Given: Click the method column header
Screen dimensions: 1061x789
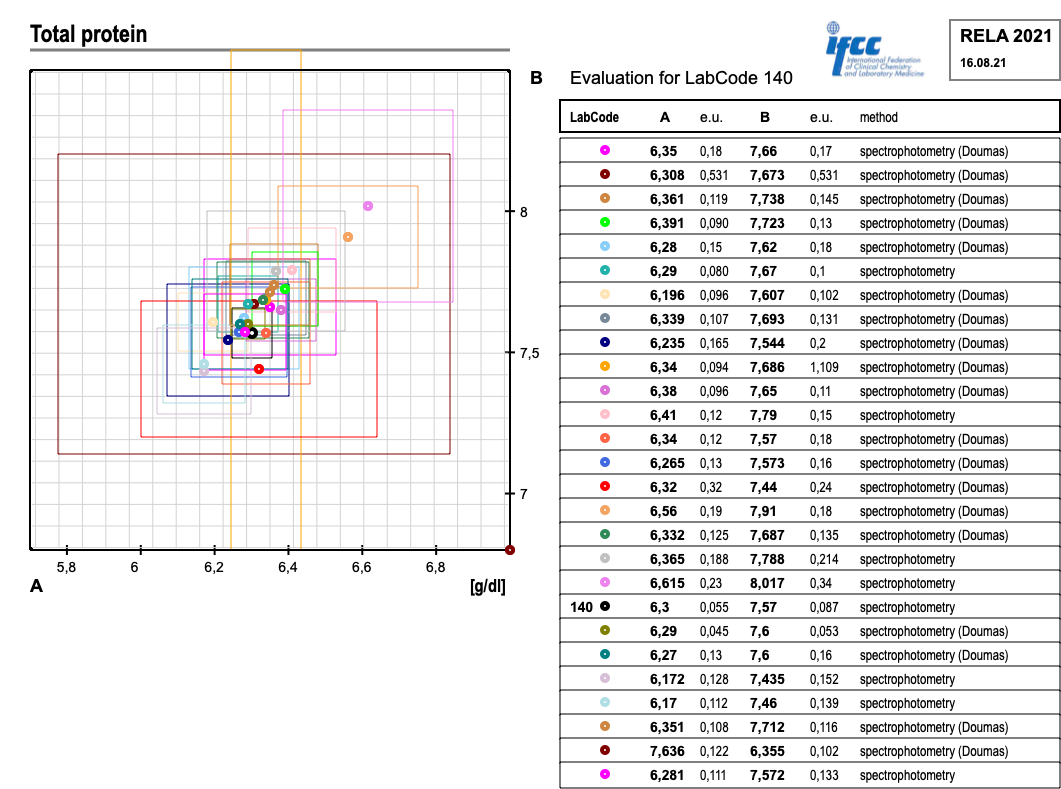Looking at the screenshot, I should click(878, 117).
